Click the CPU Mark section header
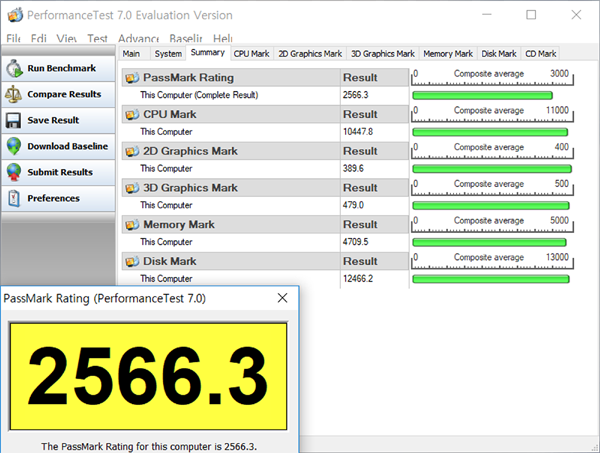This screenshot has width=600, height=453. (231, 114)
